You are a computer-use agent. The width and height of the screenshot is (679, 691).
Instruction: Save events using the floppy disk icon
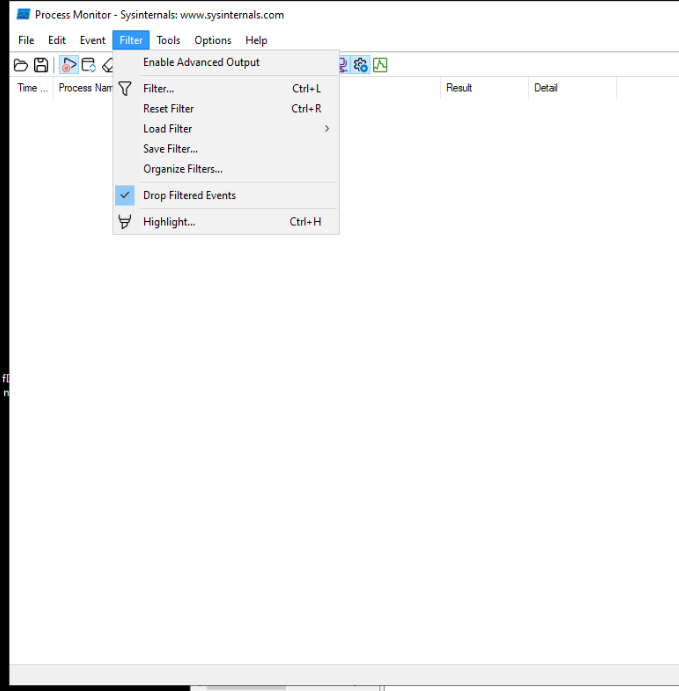tap(41, 65)
